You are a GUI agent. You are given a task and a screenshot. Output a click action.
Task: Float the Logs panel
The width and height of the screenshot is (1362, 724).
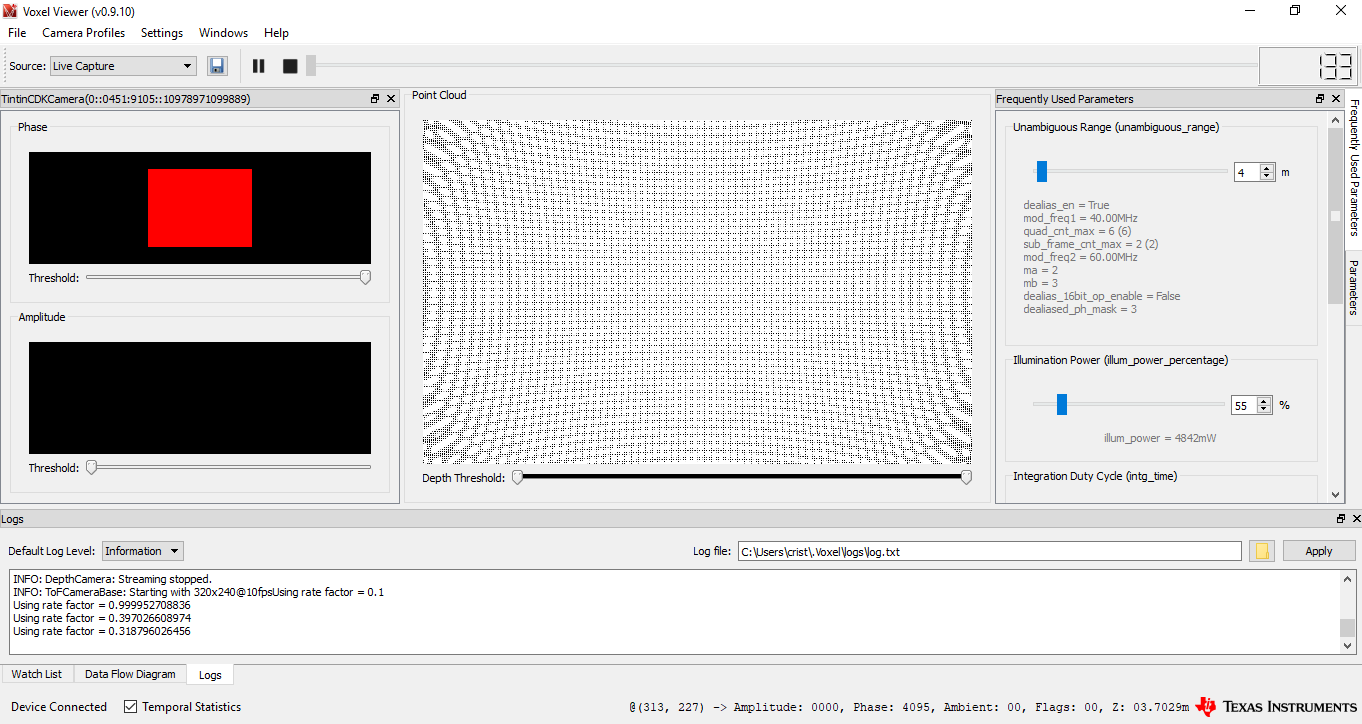click(x=1341, y=519)
